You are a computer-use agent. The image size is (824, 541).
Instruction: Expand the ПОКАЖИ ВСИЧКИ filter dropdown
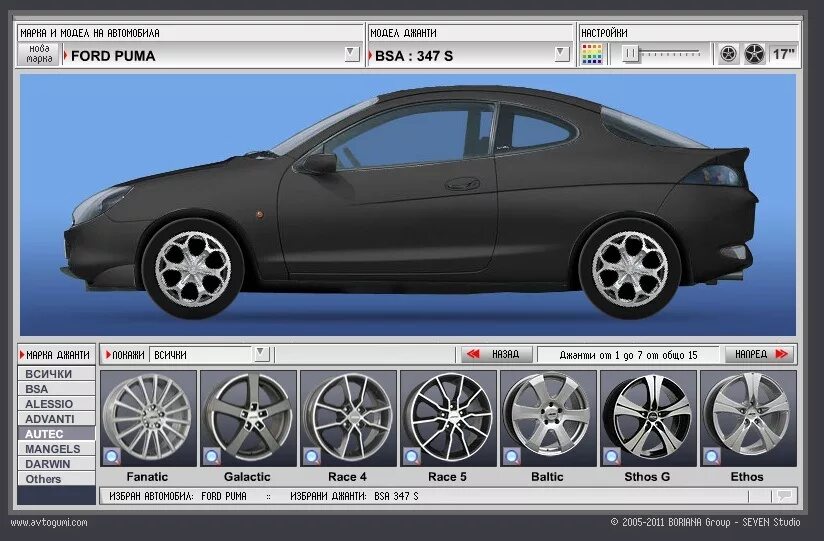pyautogui.click(x=261, y=354)
